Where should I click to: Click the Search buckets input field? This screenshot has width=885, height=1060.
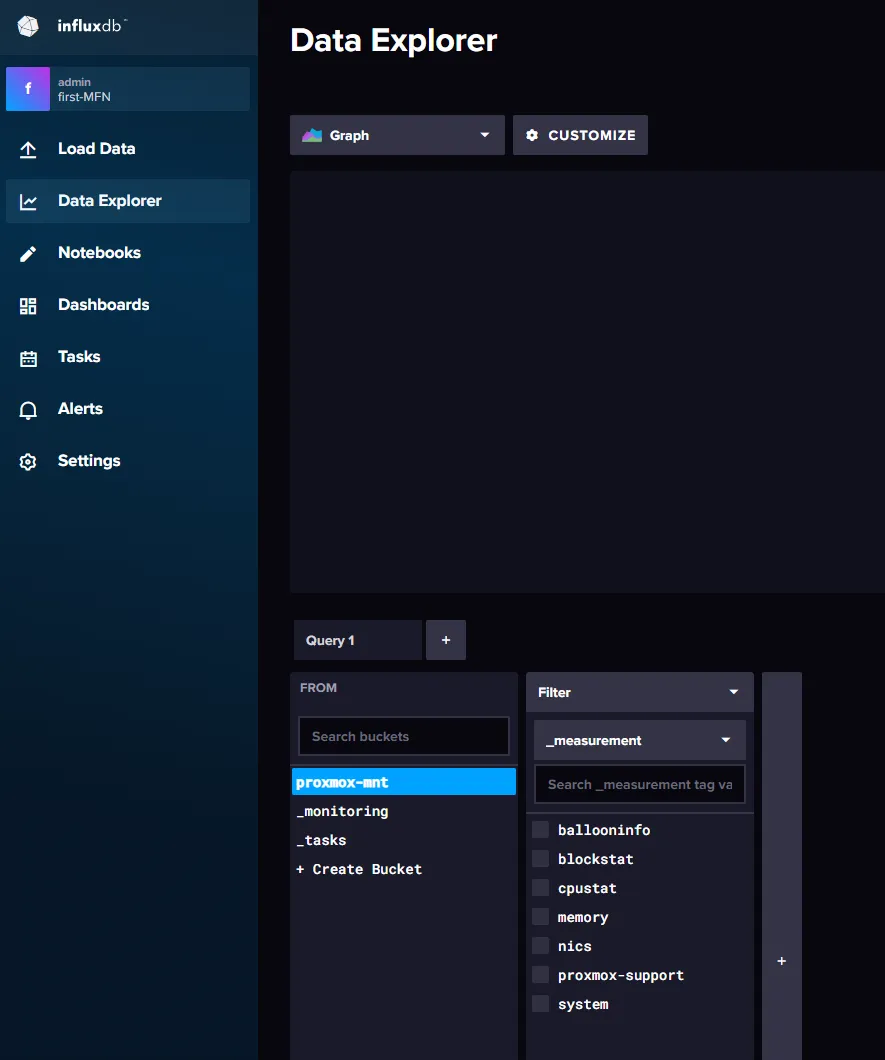coord(404,736)
